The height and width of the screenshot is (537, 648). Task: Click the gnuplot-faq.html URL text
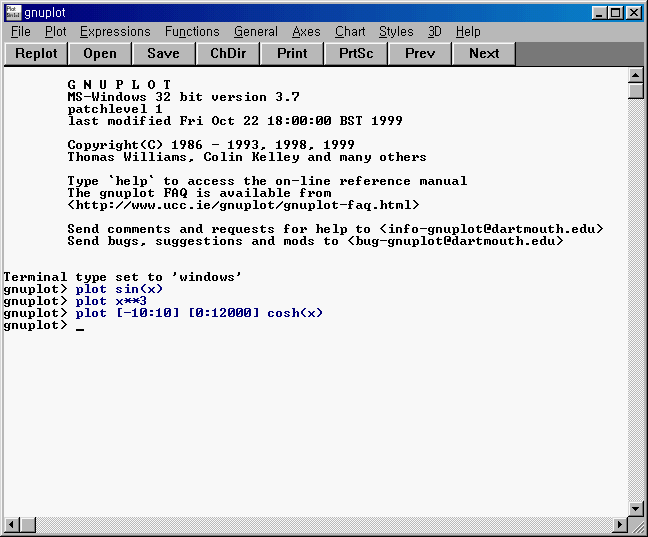coord(243,205)
